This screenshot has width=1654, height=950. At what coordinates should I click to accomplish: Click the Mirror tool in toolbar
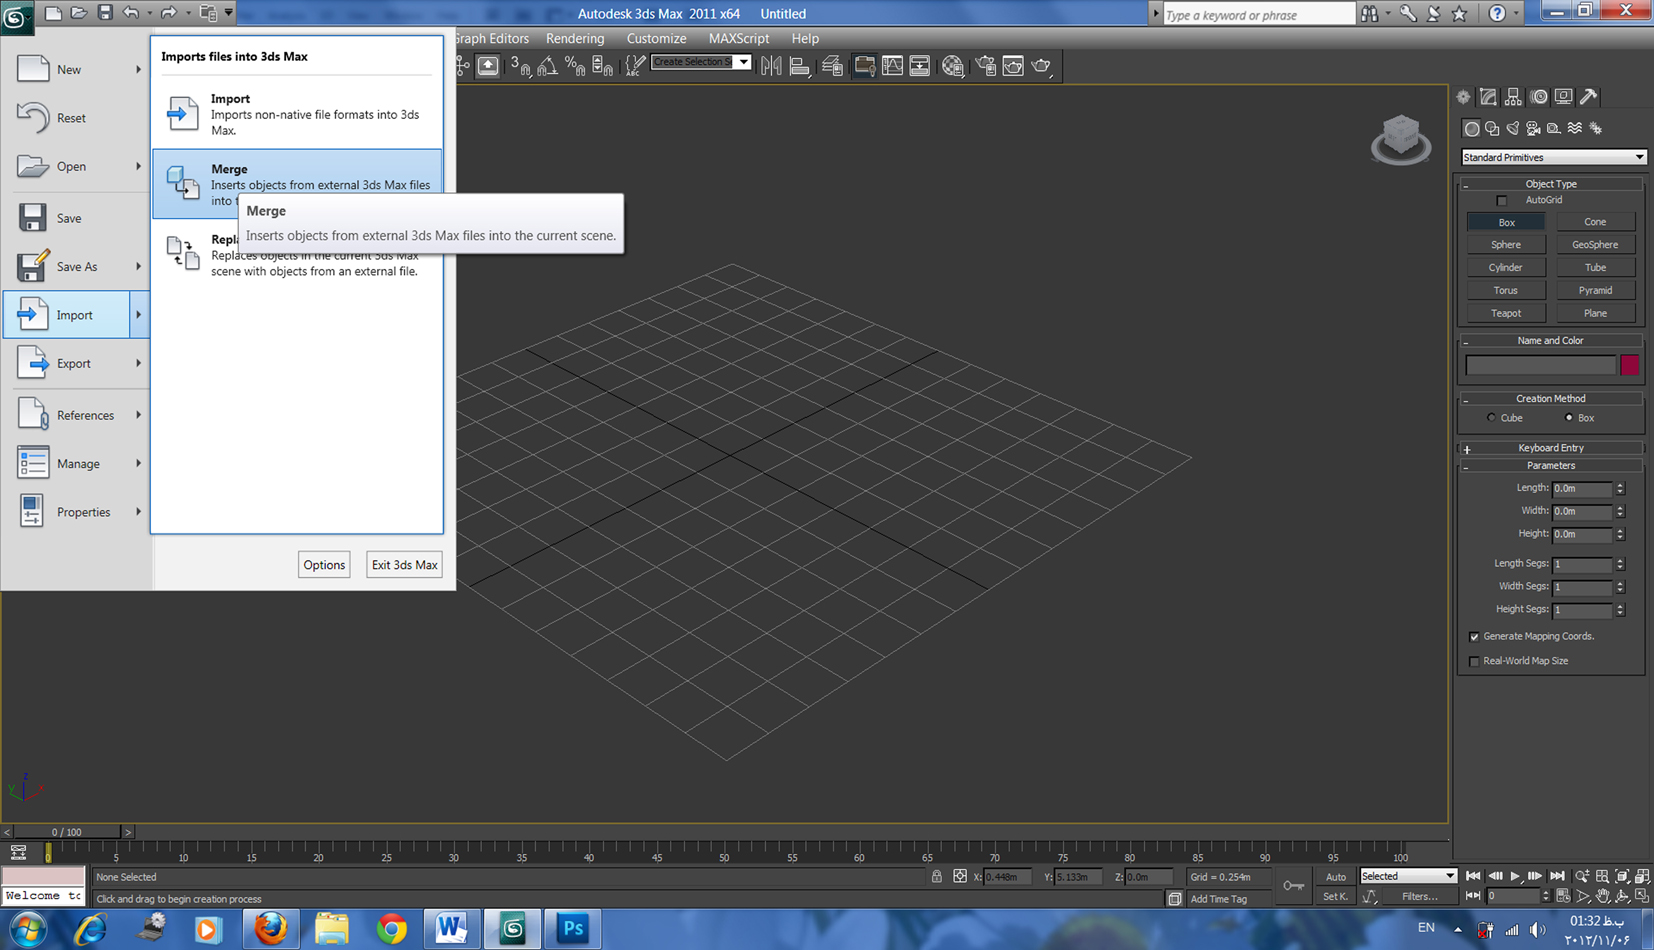pos(771,66)
